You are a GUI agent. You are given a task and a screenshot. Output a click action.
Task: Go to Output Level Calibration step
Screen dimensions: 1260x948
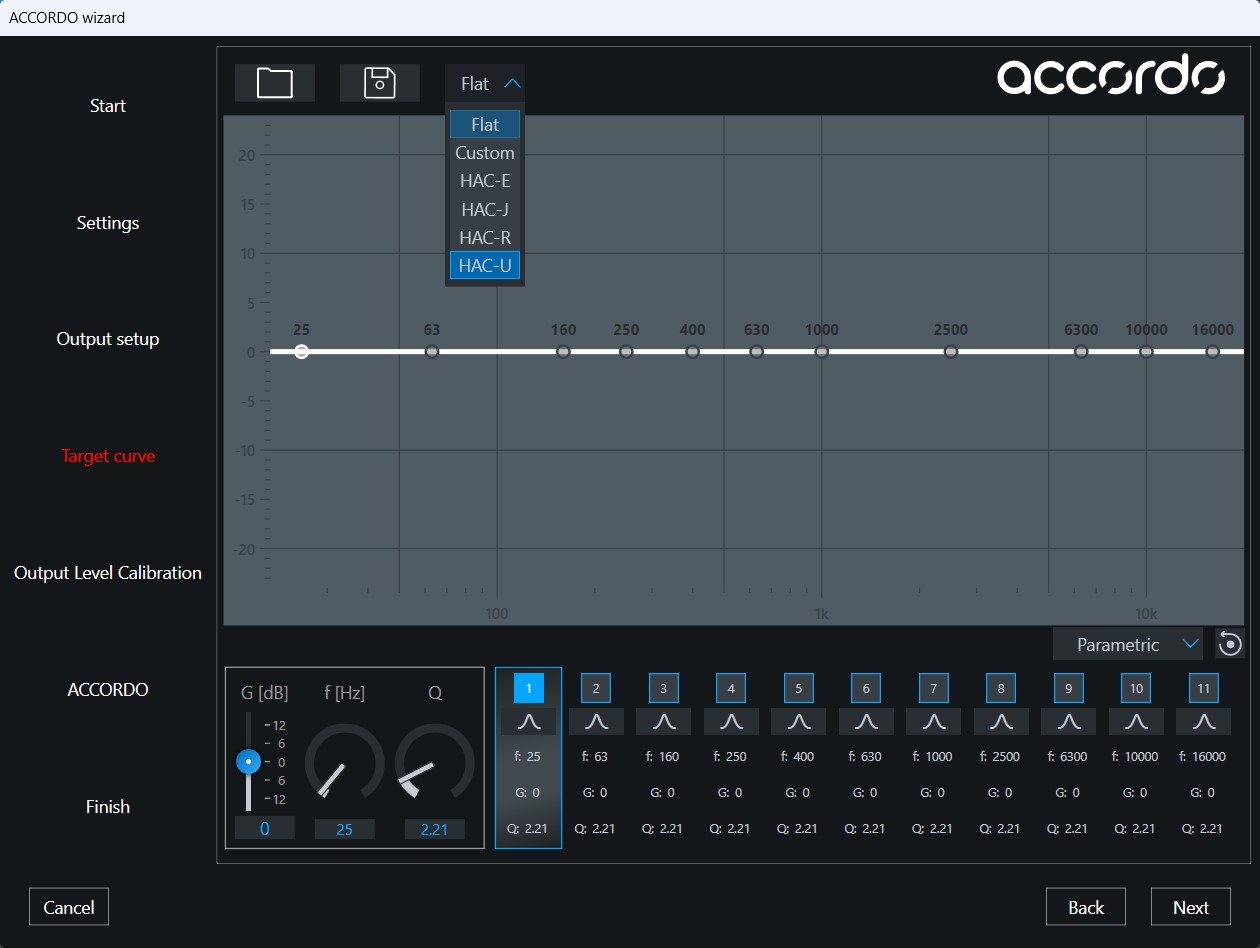pyautogui.click(x=108, y=573)
